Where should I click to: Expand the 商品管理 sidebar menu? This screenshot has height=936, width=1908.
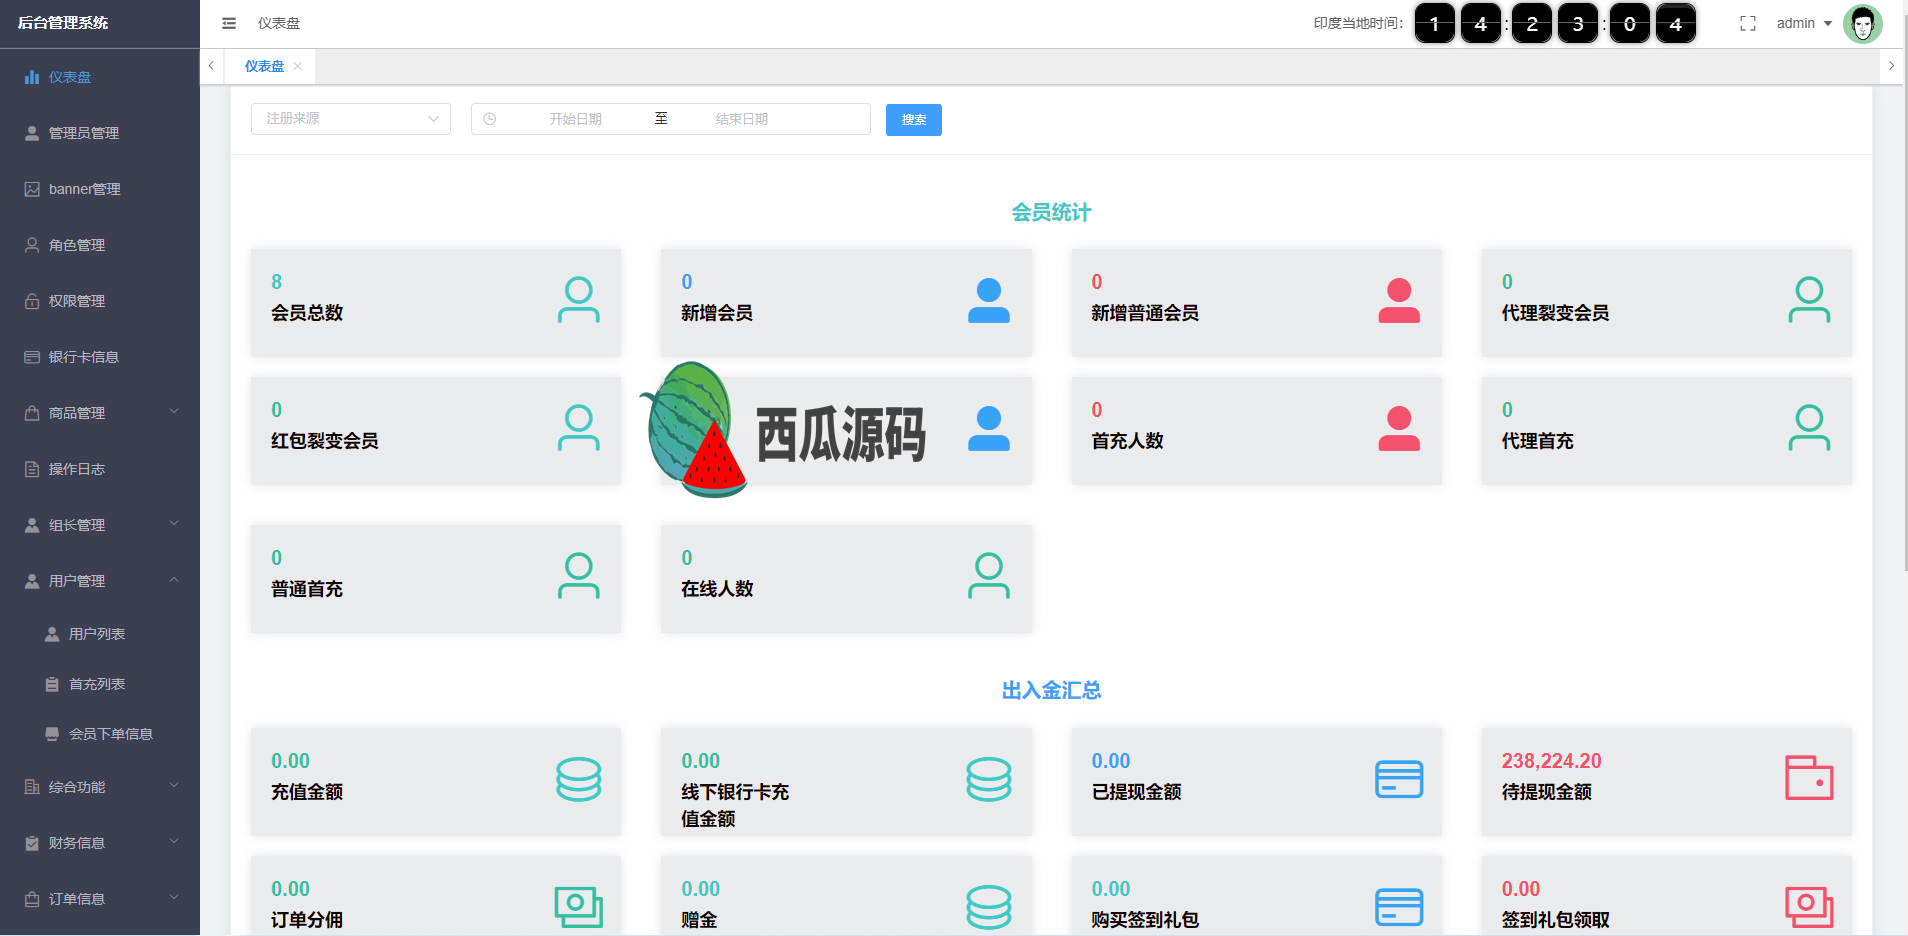(x=100, y=413)
